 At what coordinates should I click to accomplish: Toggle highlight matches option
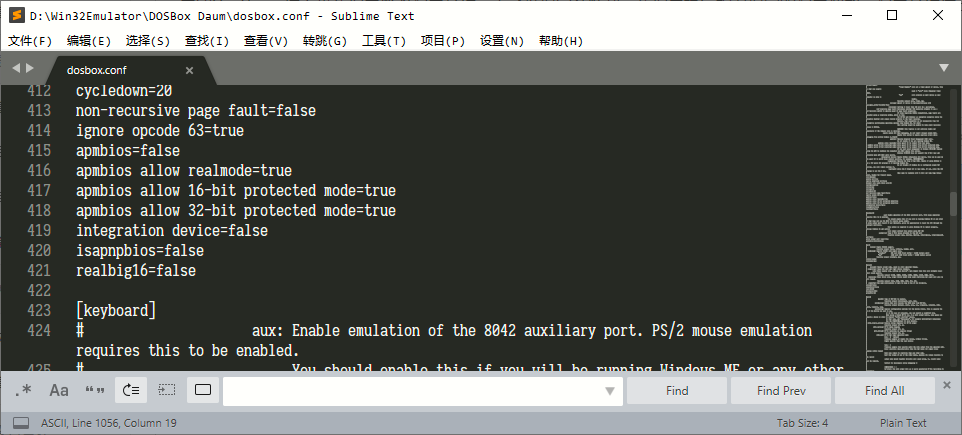[x=202, y=390]
